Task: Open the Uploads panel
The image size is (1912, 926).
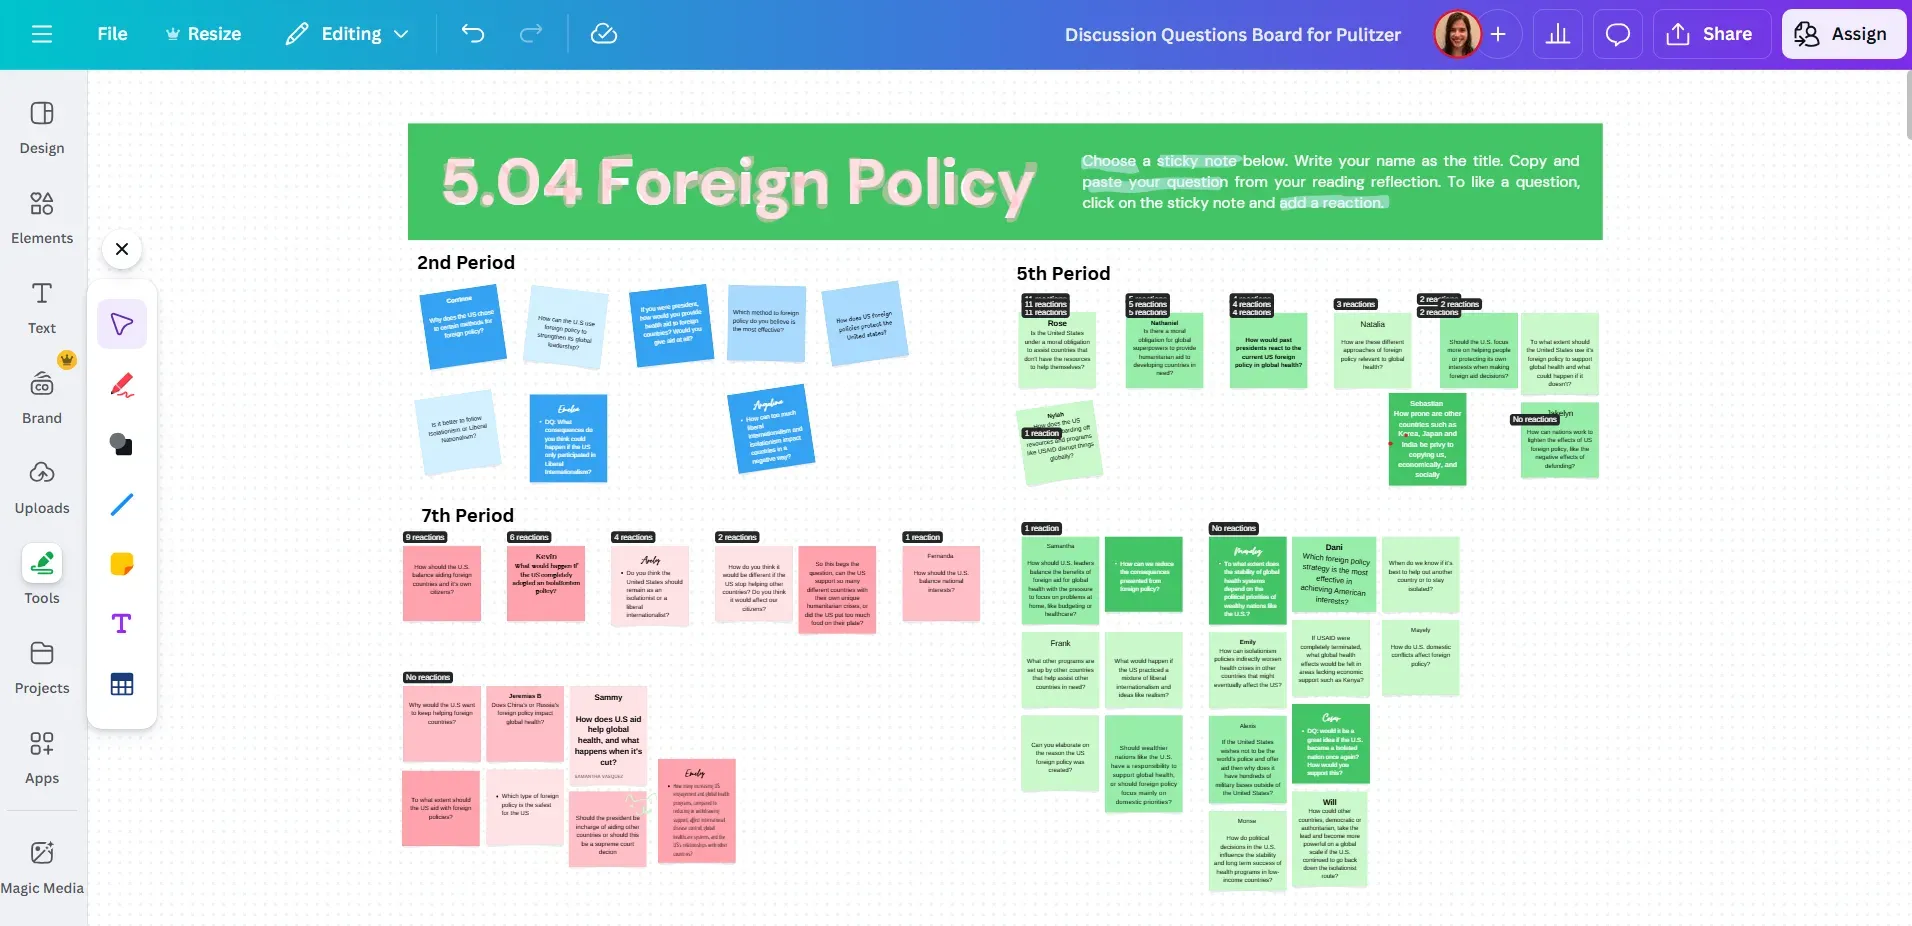Action: point(42,488)
